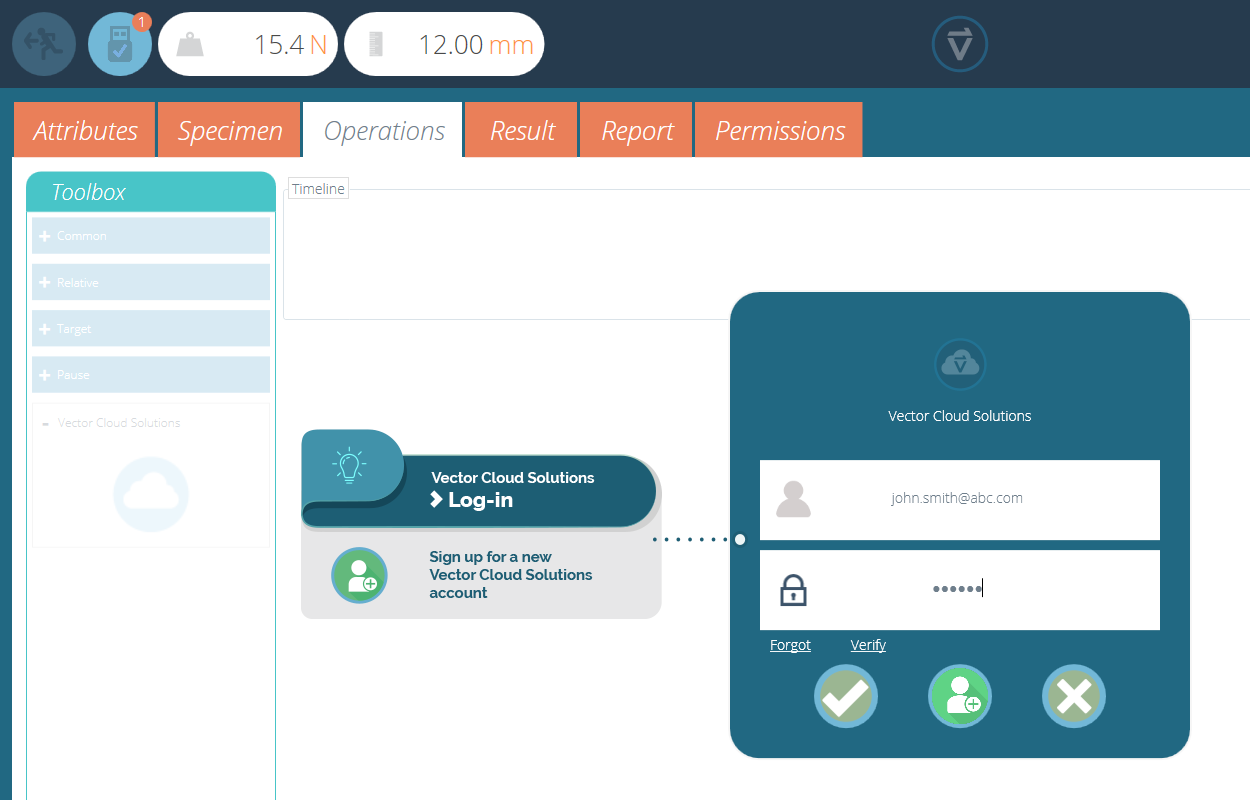This screenshot has width=1250, height=800.
Task: Confirm login with the checkmark button
Action: (846, 696)
